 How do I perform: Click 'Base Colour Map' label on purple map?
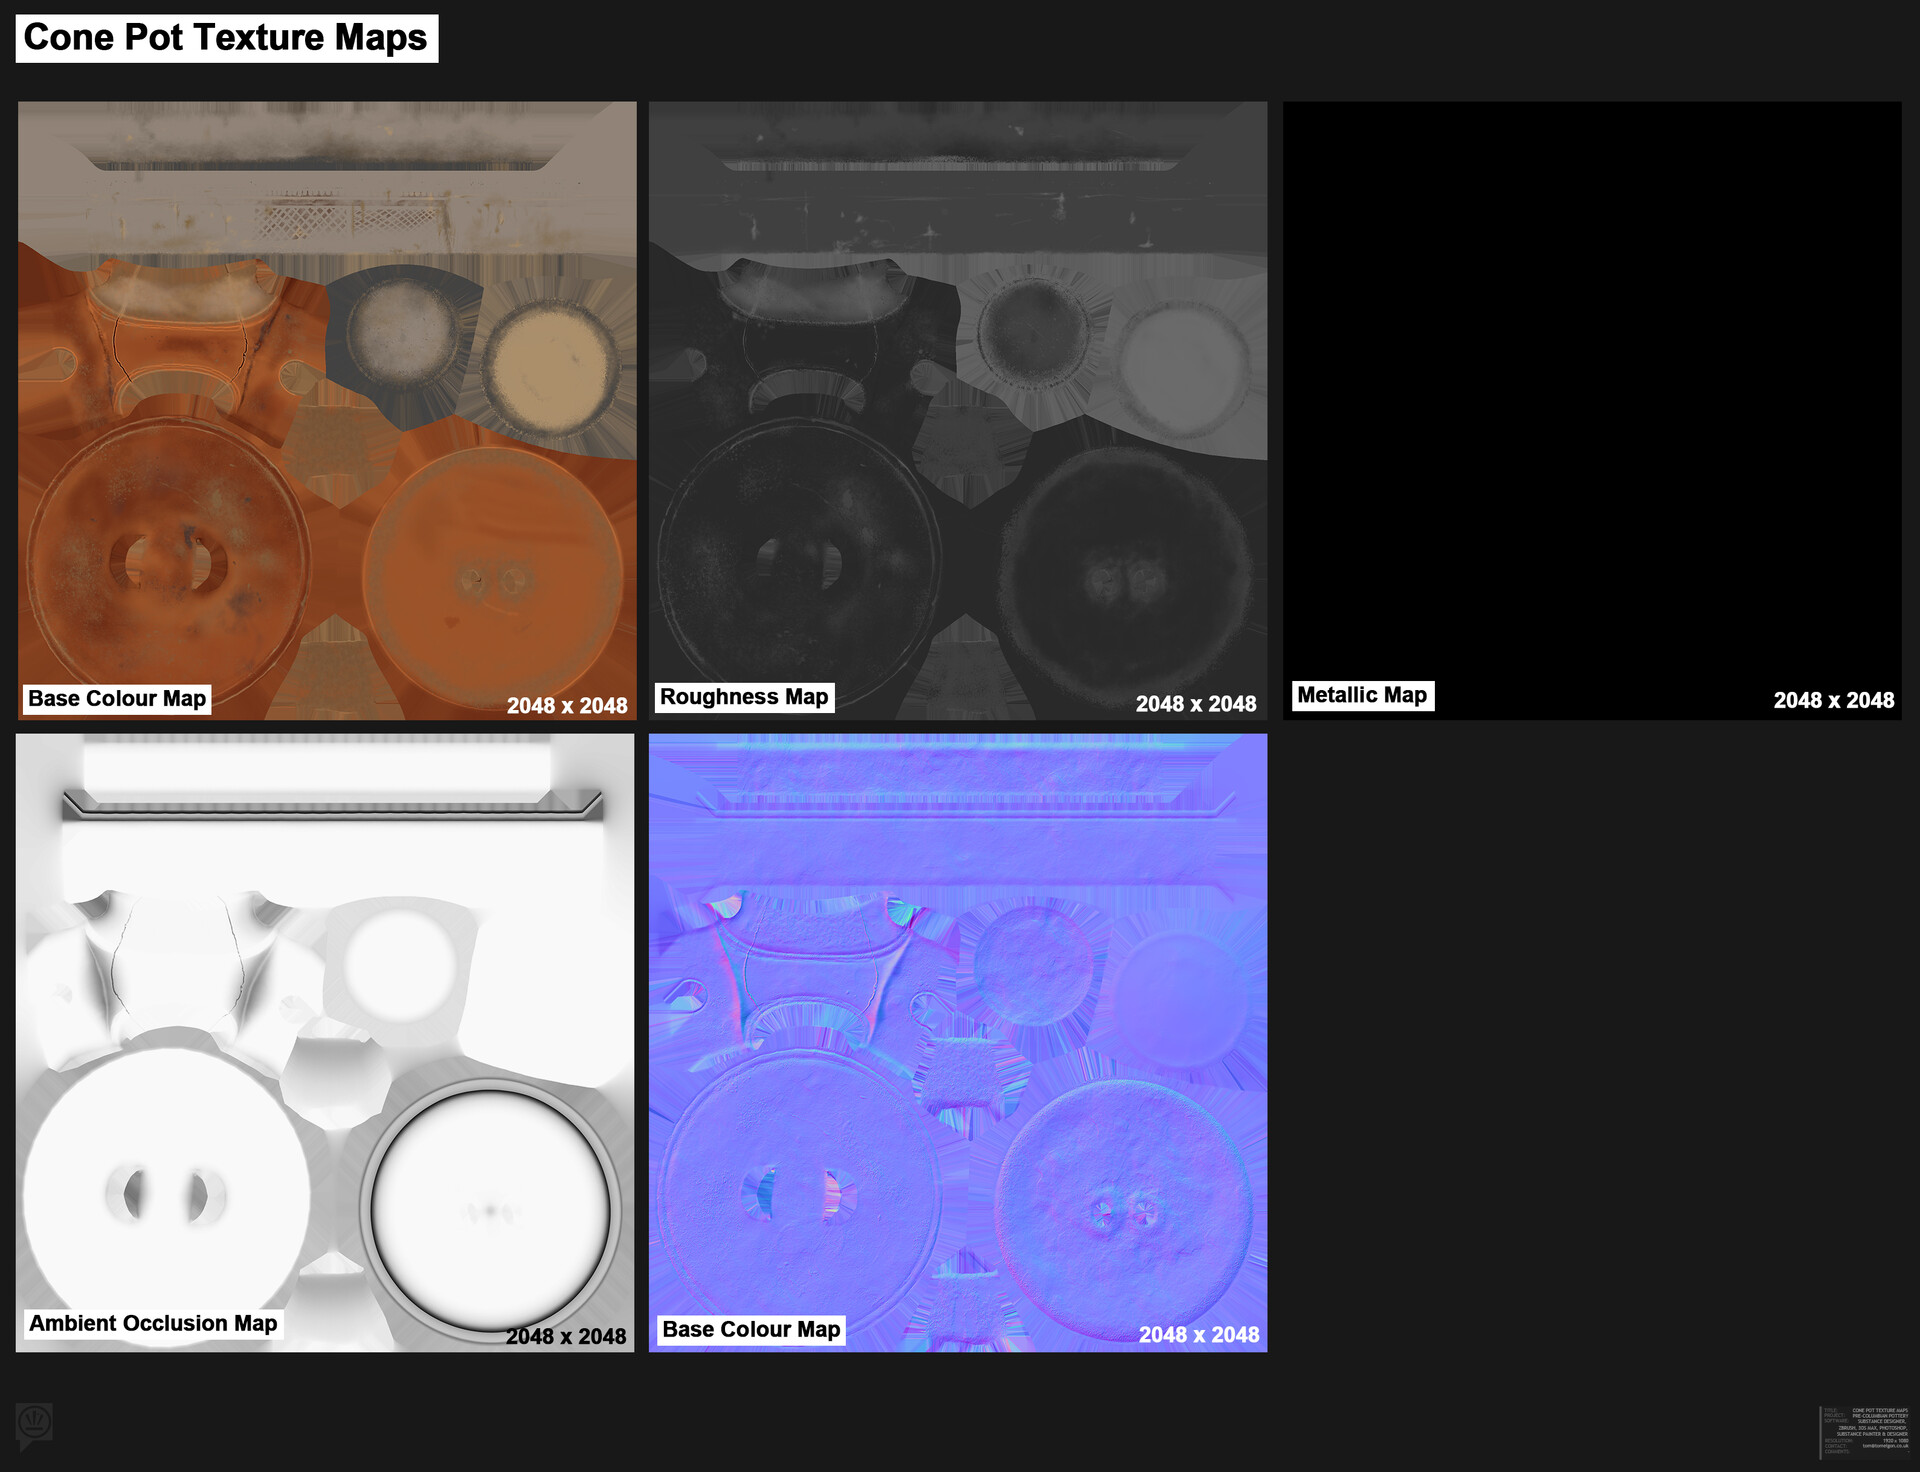pos(751,1330)
